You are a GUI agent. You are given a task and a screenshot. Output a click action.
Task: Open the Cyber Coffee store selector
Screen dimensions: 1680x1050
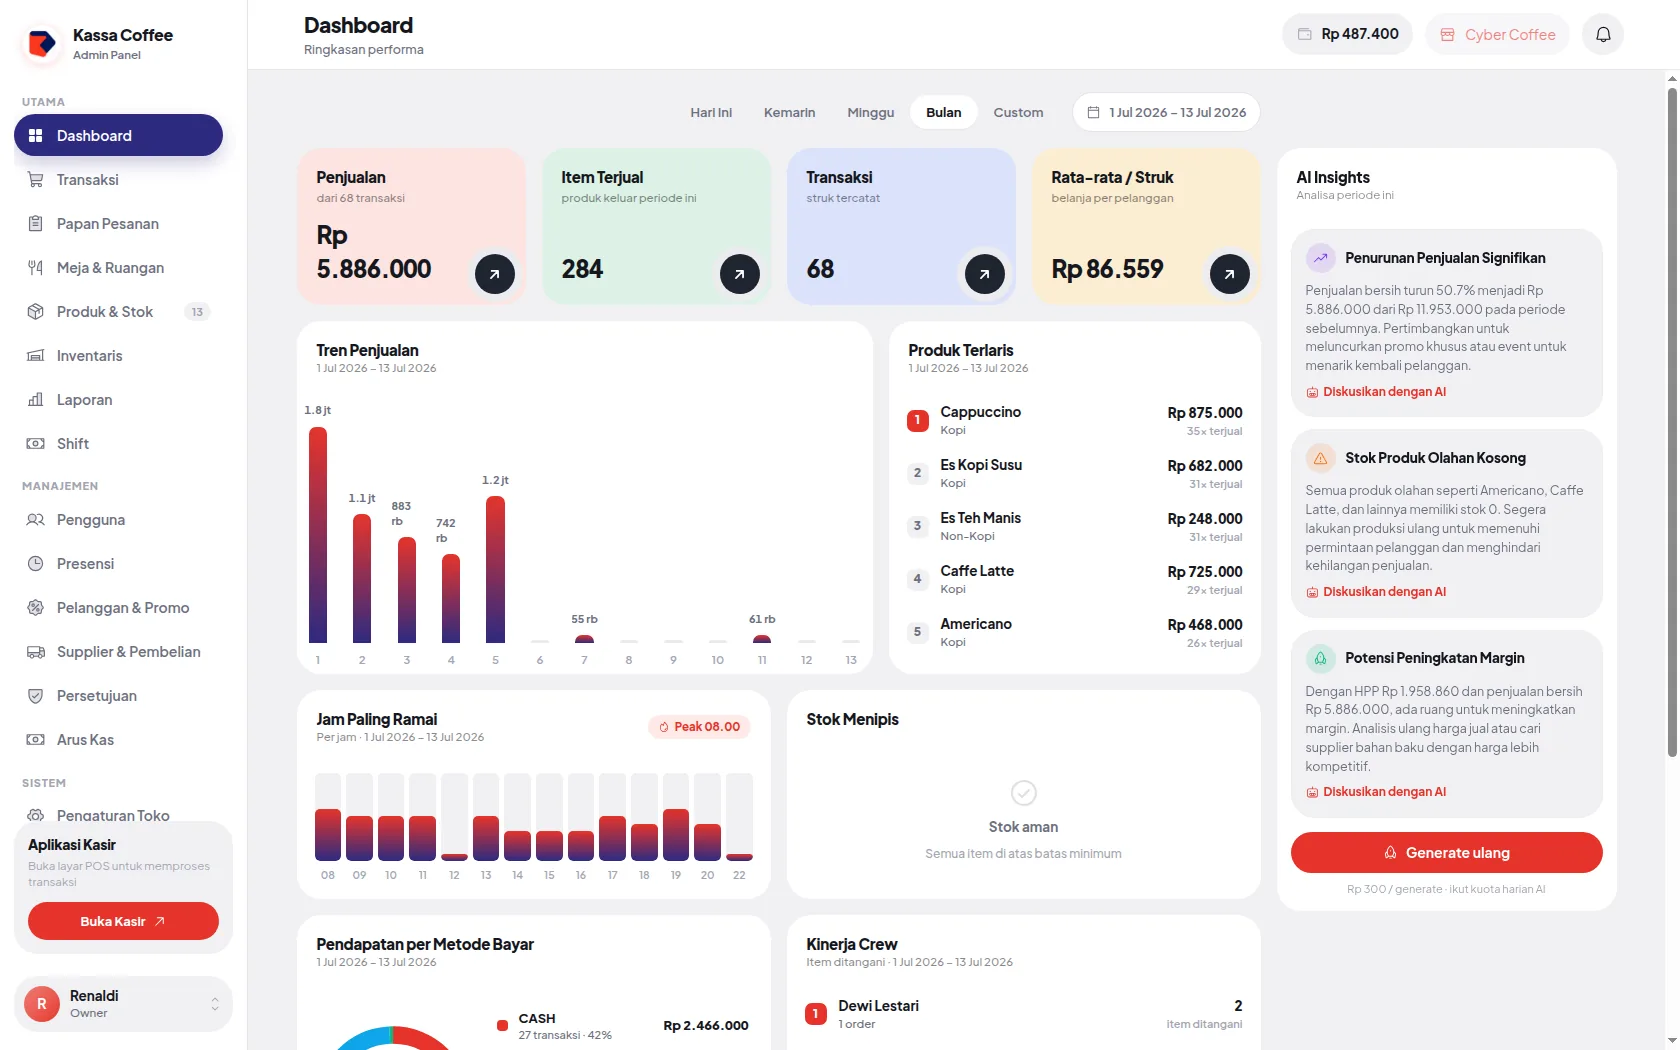pos(1497,34)
